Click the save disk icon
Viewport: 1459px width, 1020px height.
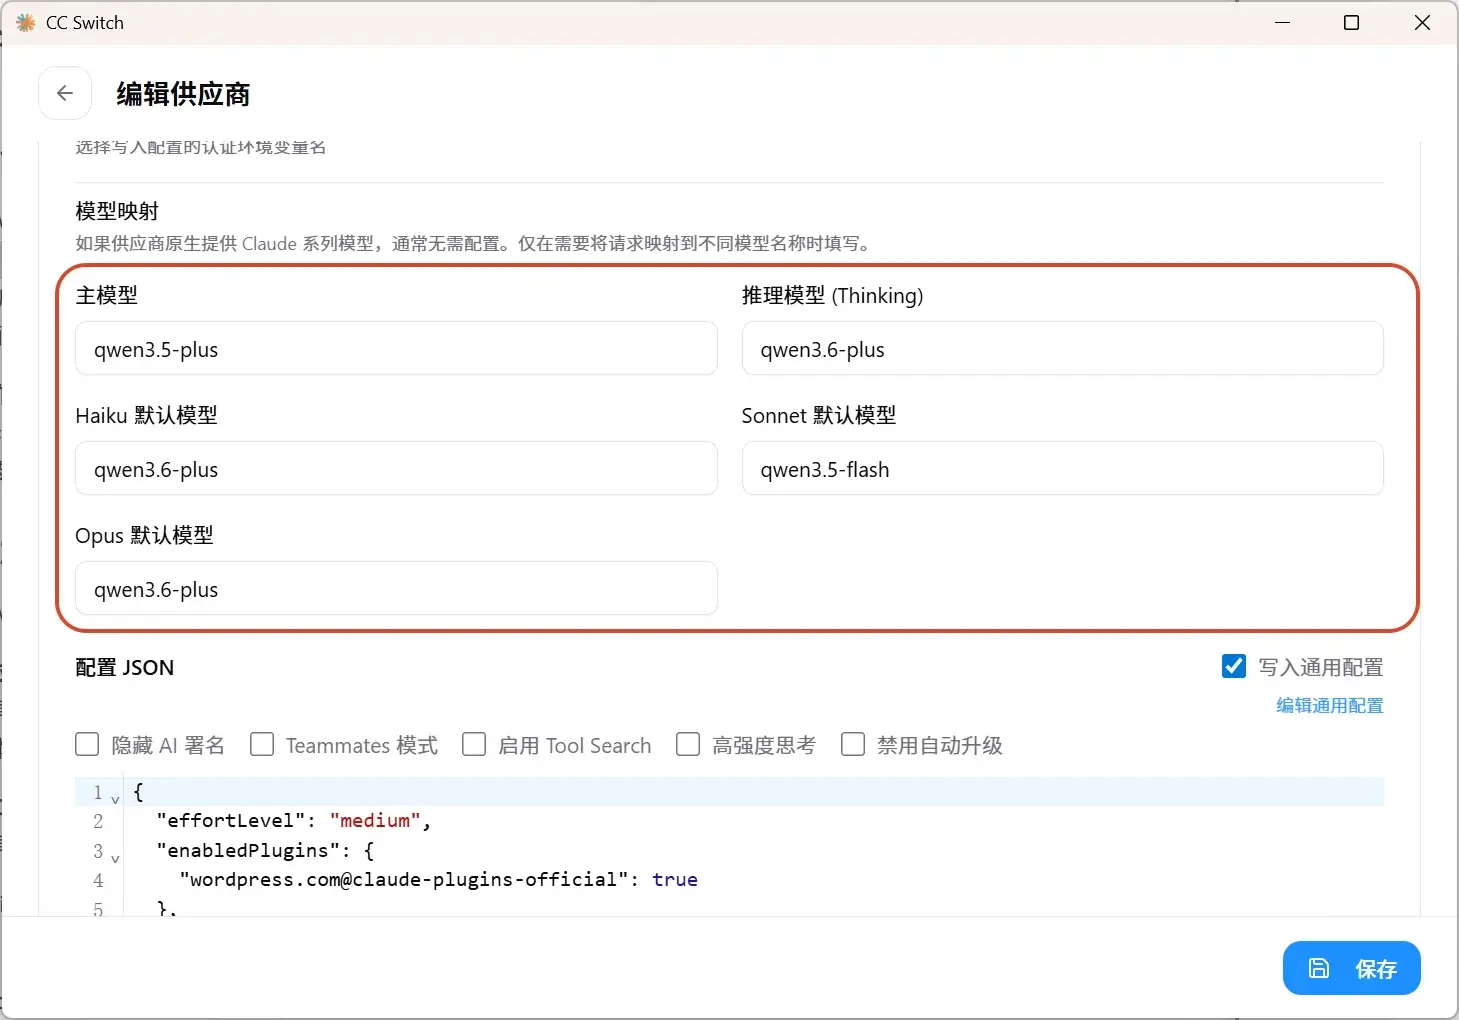click(1319, 968)
